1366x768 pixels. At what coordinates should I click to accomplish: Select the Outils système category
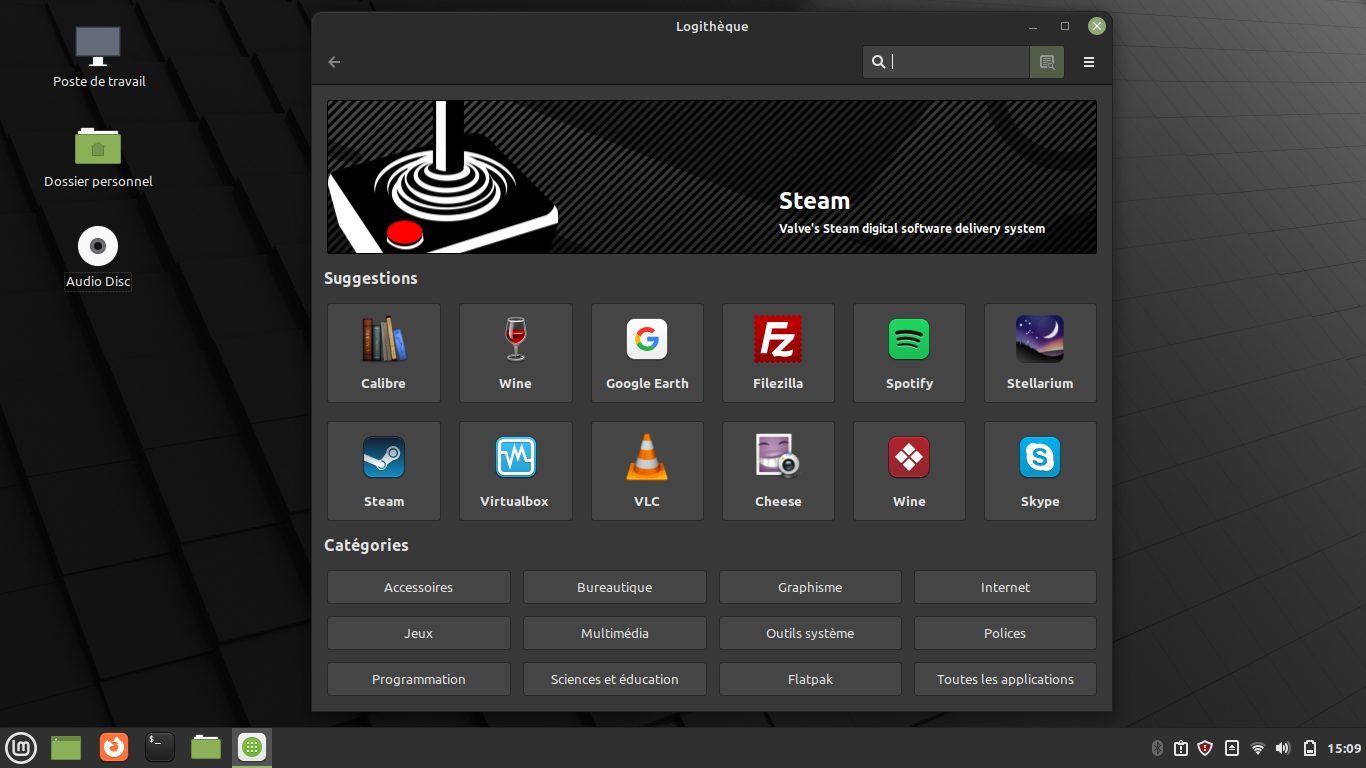tap(810, 633)
